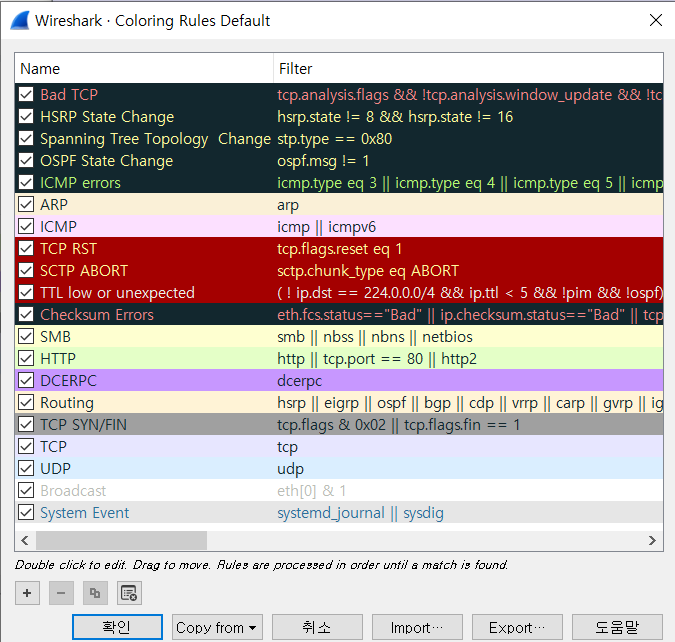Click the filter 'http || tcp.port == 80 || http2'
675x642 pixels.
[377, 358]
